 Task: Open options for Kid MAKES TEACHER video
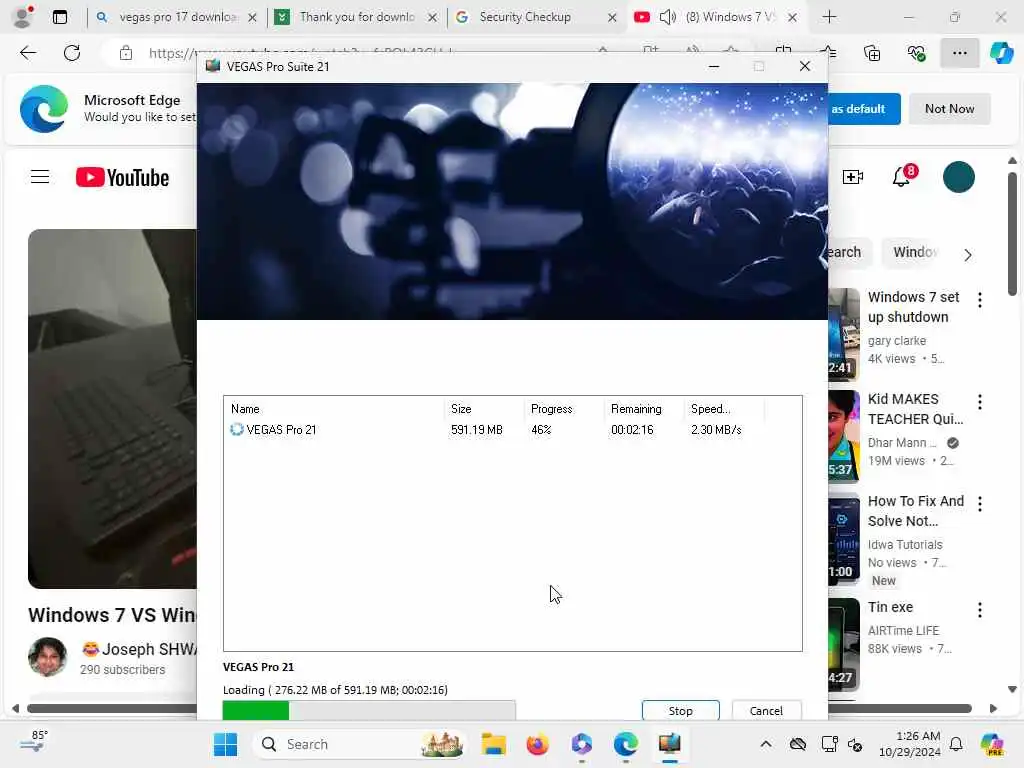pyautogui.click(x=980, y=402)
